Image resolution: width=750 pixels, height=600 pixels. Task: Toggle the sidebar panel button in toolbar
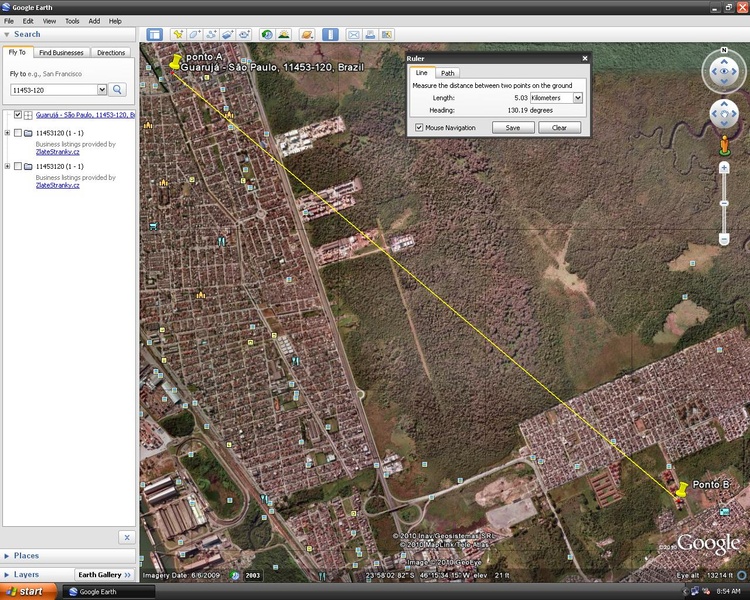click(154, 34)
